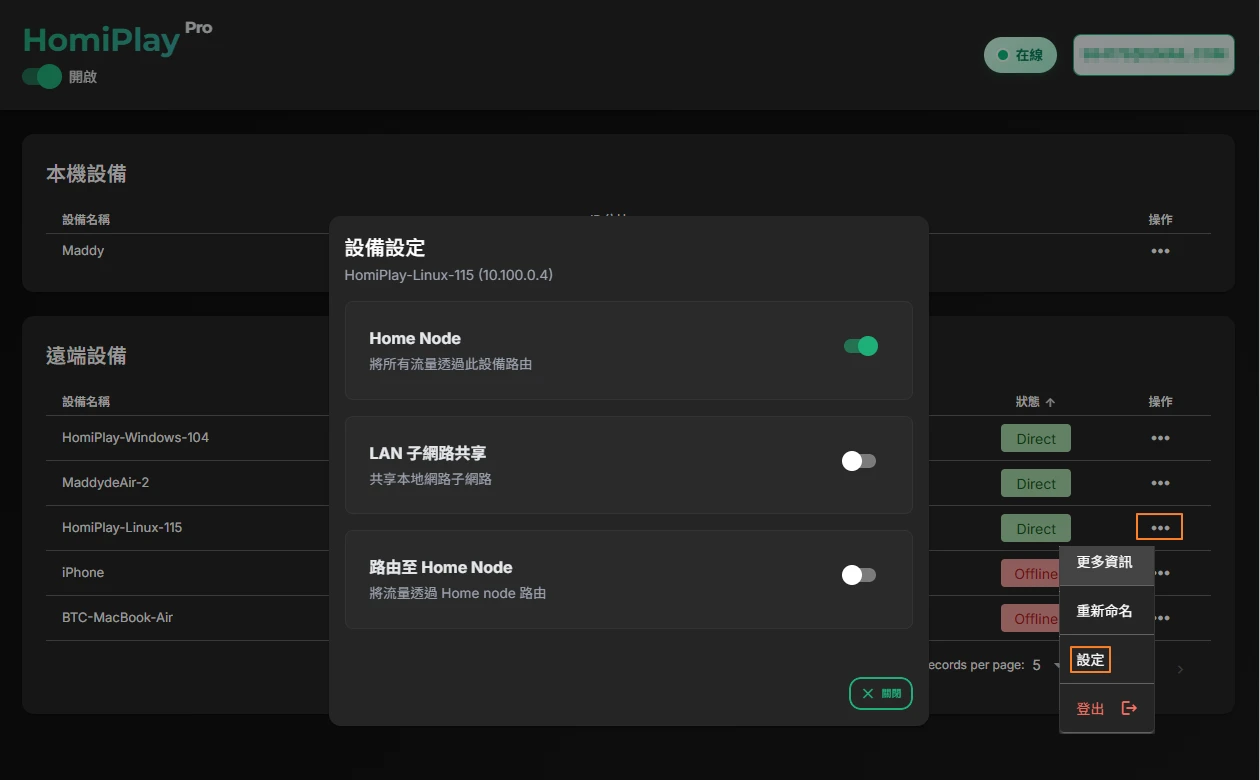Click the 關閉 button in the dialog
The width and height of the screenshot is (1260, 780).
click(880, 693)
